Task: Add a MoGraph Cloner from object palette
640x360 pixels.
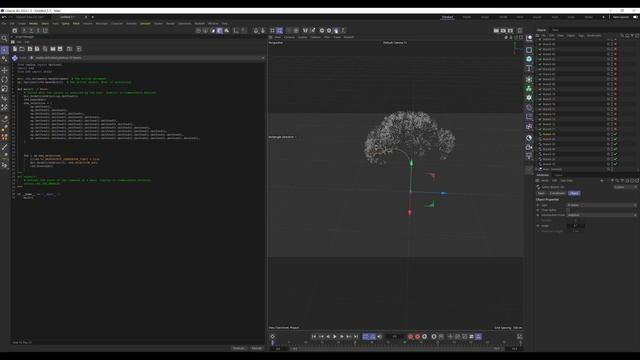Action: [529, 89]
